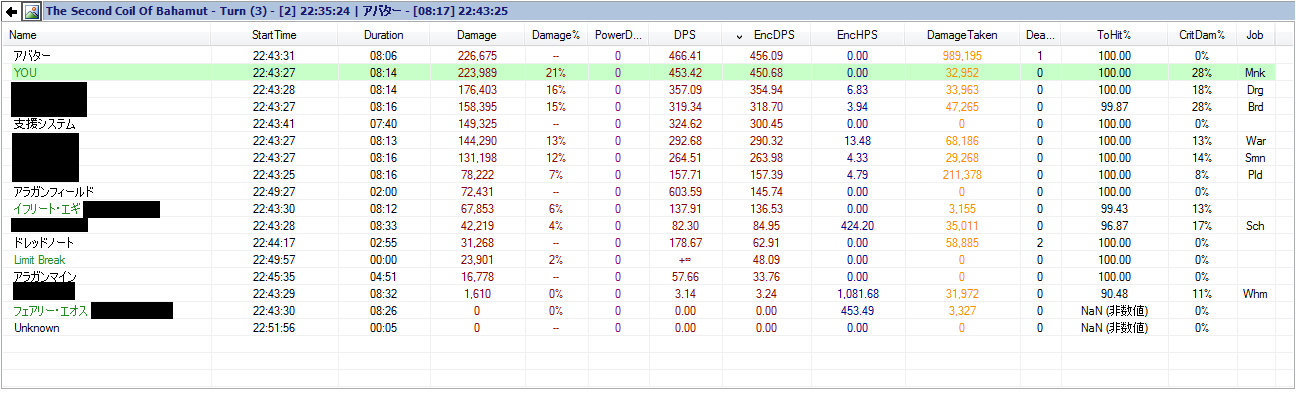
Task: Click the back arrow icon in title bar
Action: (x=11, y=12)
